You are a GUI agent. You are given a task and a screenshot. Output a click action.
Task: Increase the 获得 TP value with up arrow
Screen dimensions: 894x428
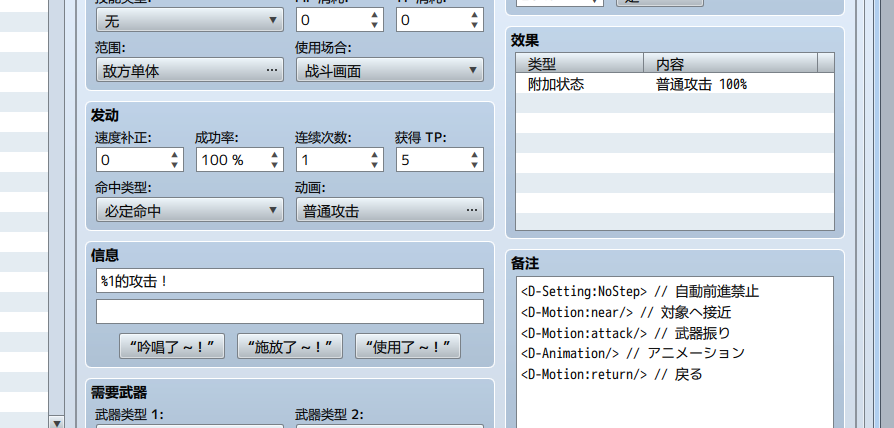474,154
